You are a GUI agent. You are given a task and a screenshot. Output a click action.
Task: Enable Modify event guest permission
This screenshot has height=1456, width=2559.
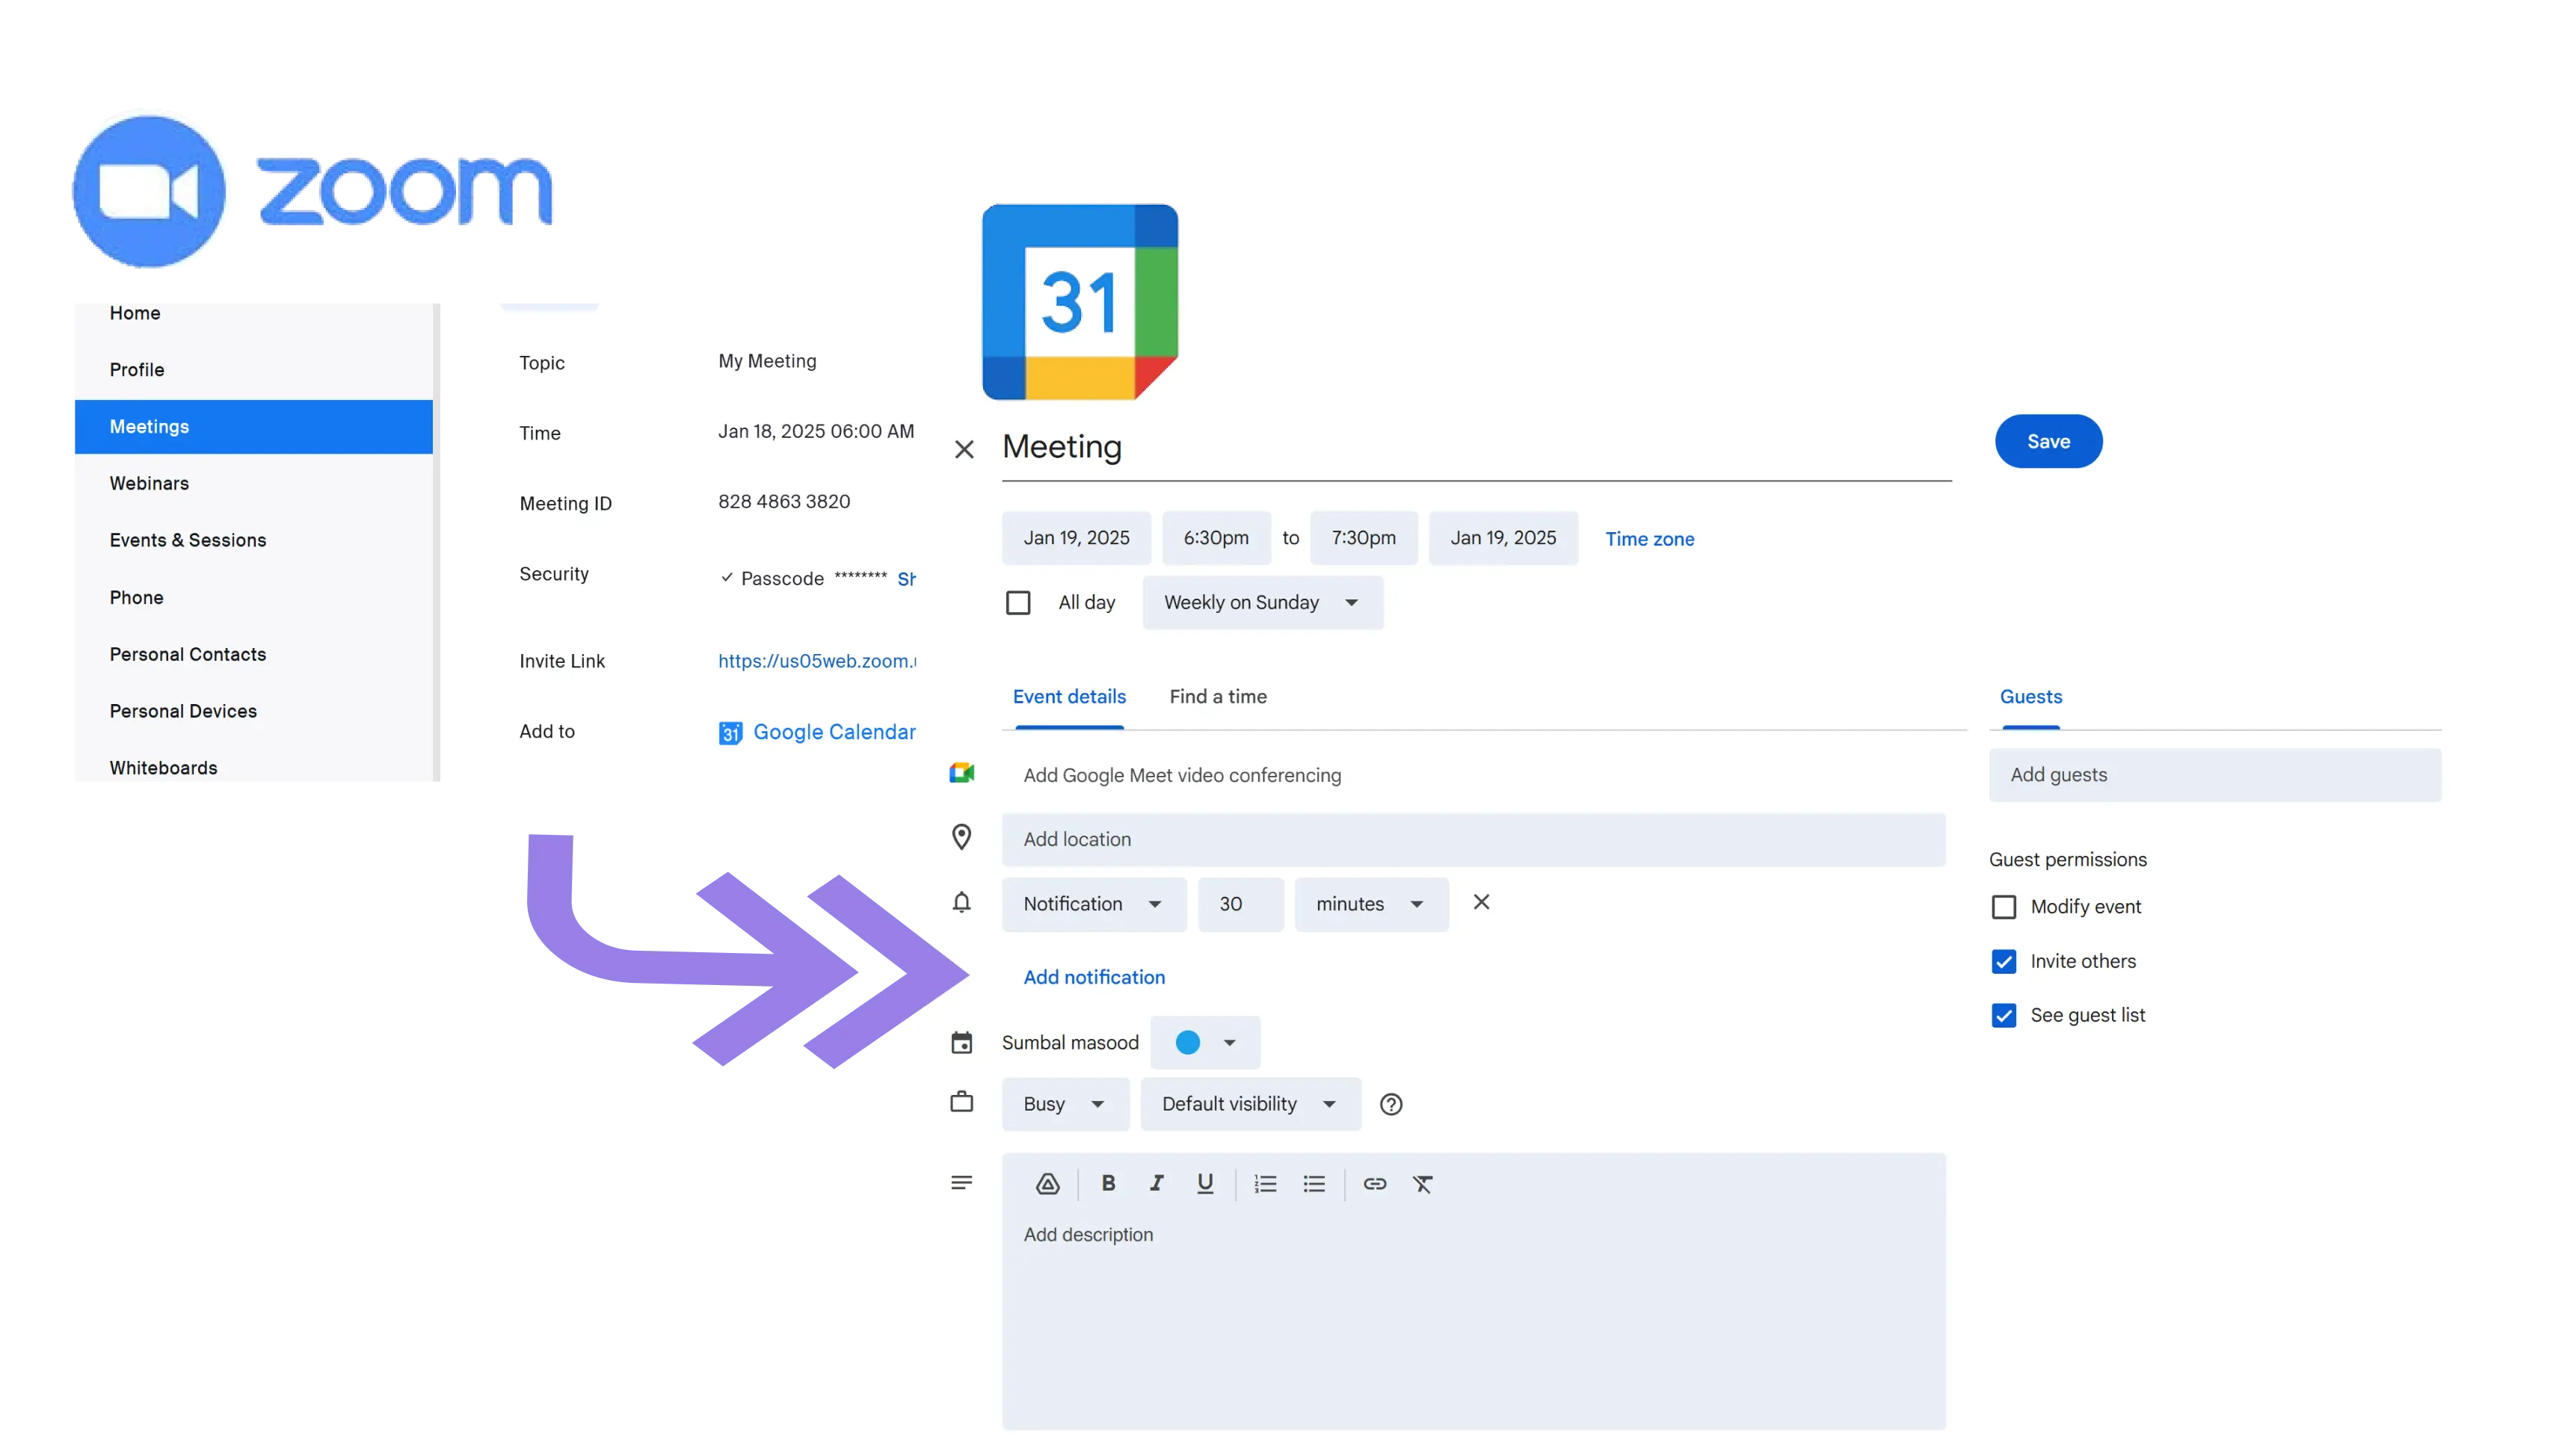tap(2003, 907)
